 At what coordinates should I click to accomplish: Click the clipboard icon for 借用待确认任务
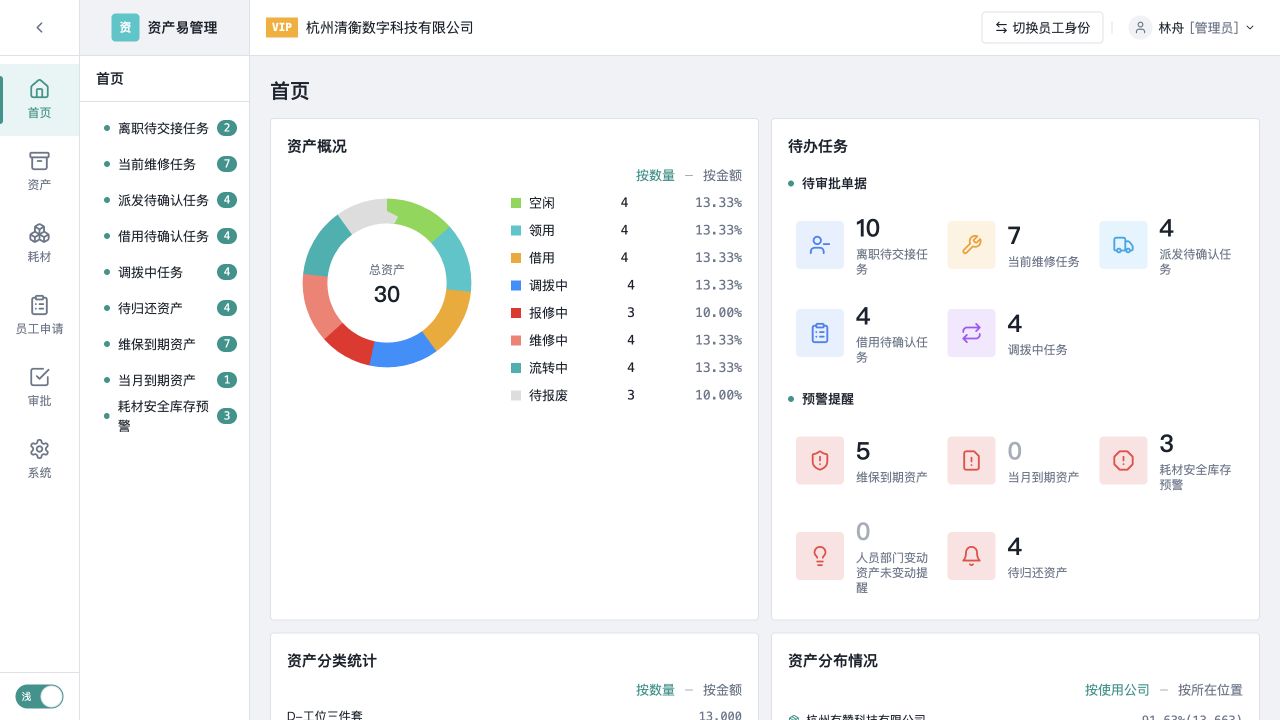pyautogui.click(x=820, y=333)
